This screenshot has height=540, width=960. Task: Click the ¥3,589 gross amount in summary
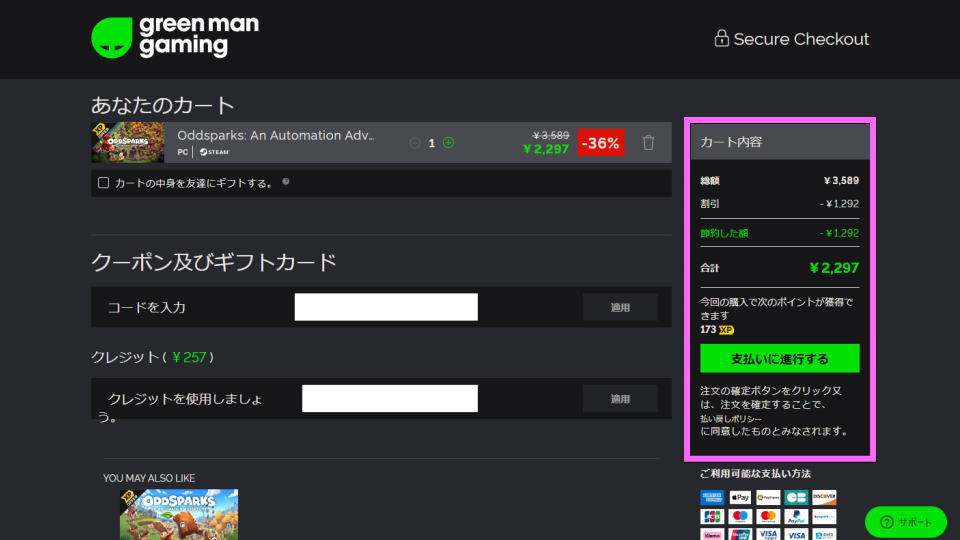841,181
